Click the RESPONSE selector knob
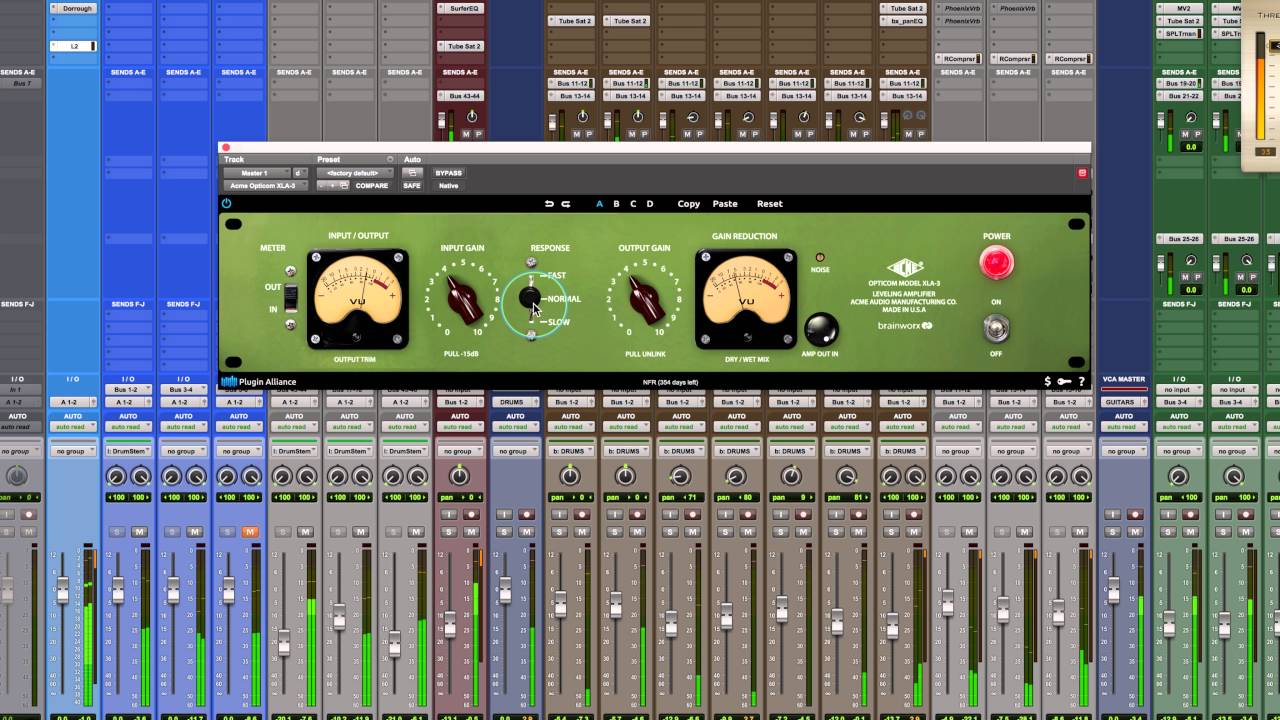 [530, 298]
